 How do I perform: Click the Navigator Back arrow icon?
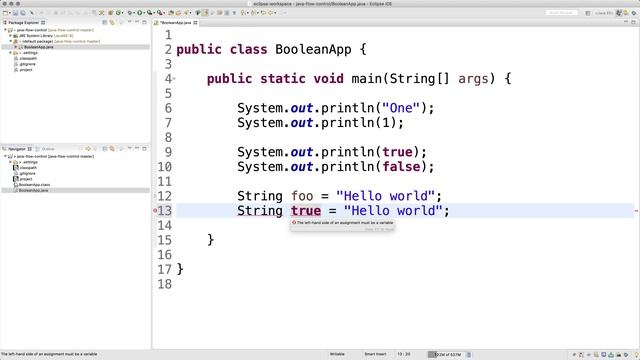pyautogui.click(x=81, y=149)
